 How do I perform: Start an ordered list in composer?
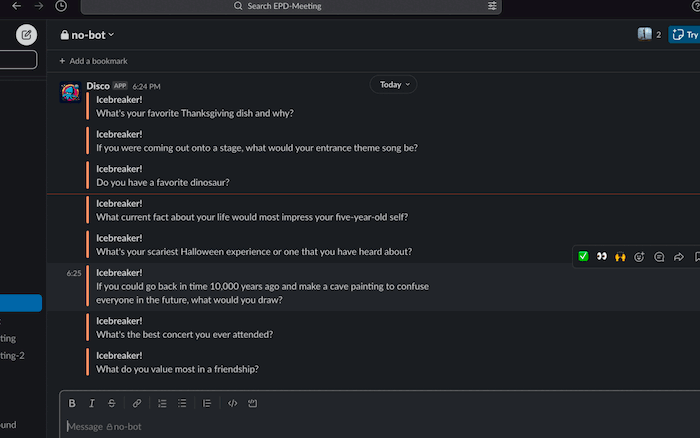(162, 403)
